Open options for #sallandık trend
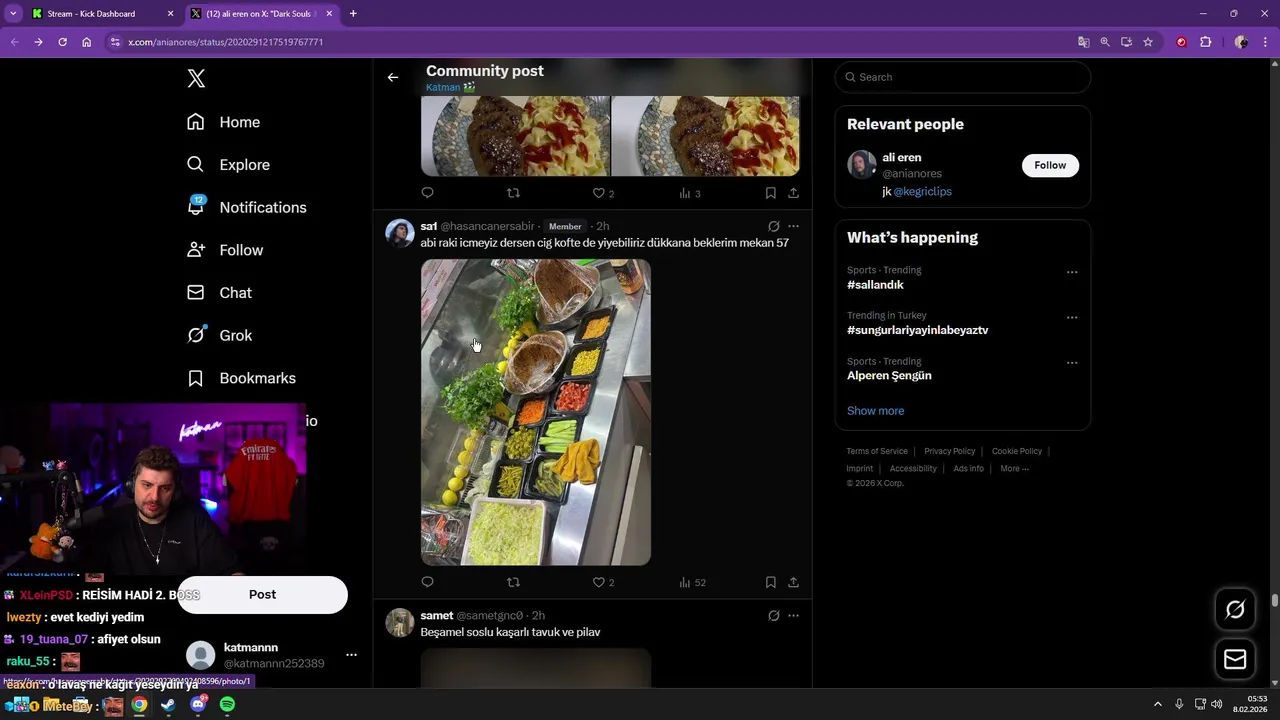 coord(1072,272)
